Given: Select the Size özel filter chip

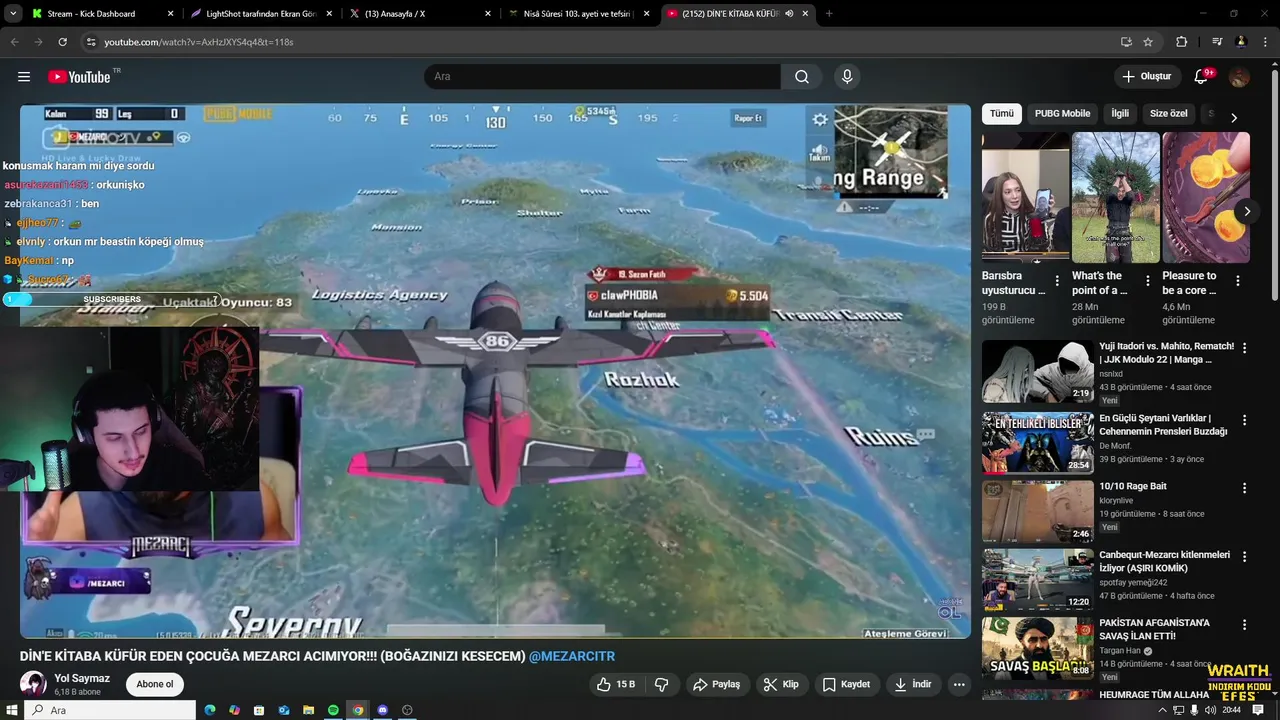Looking at the screenshot, I should [1168, 114].
